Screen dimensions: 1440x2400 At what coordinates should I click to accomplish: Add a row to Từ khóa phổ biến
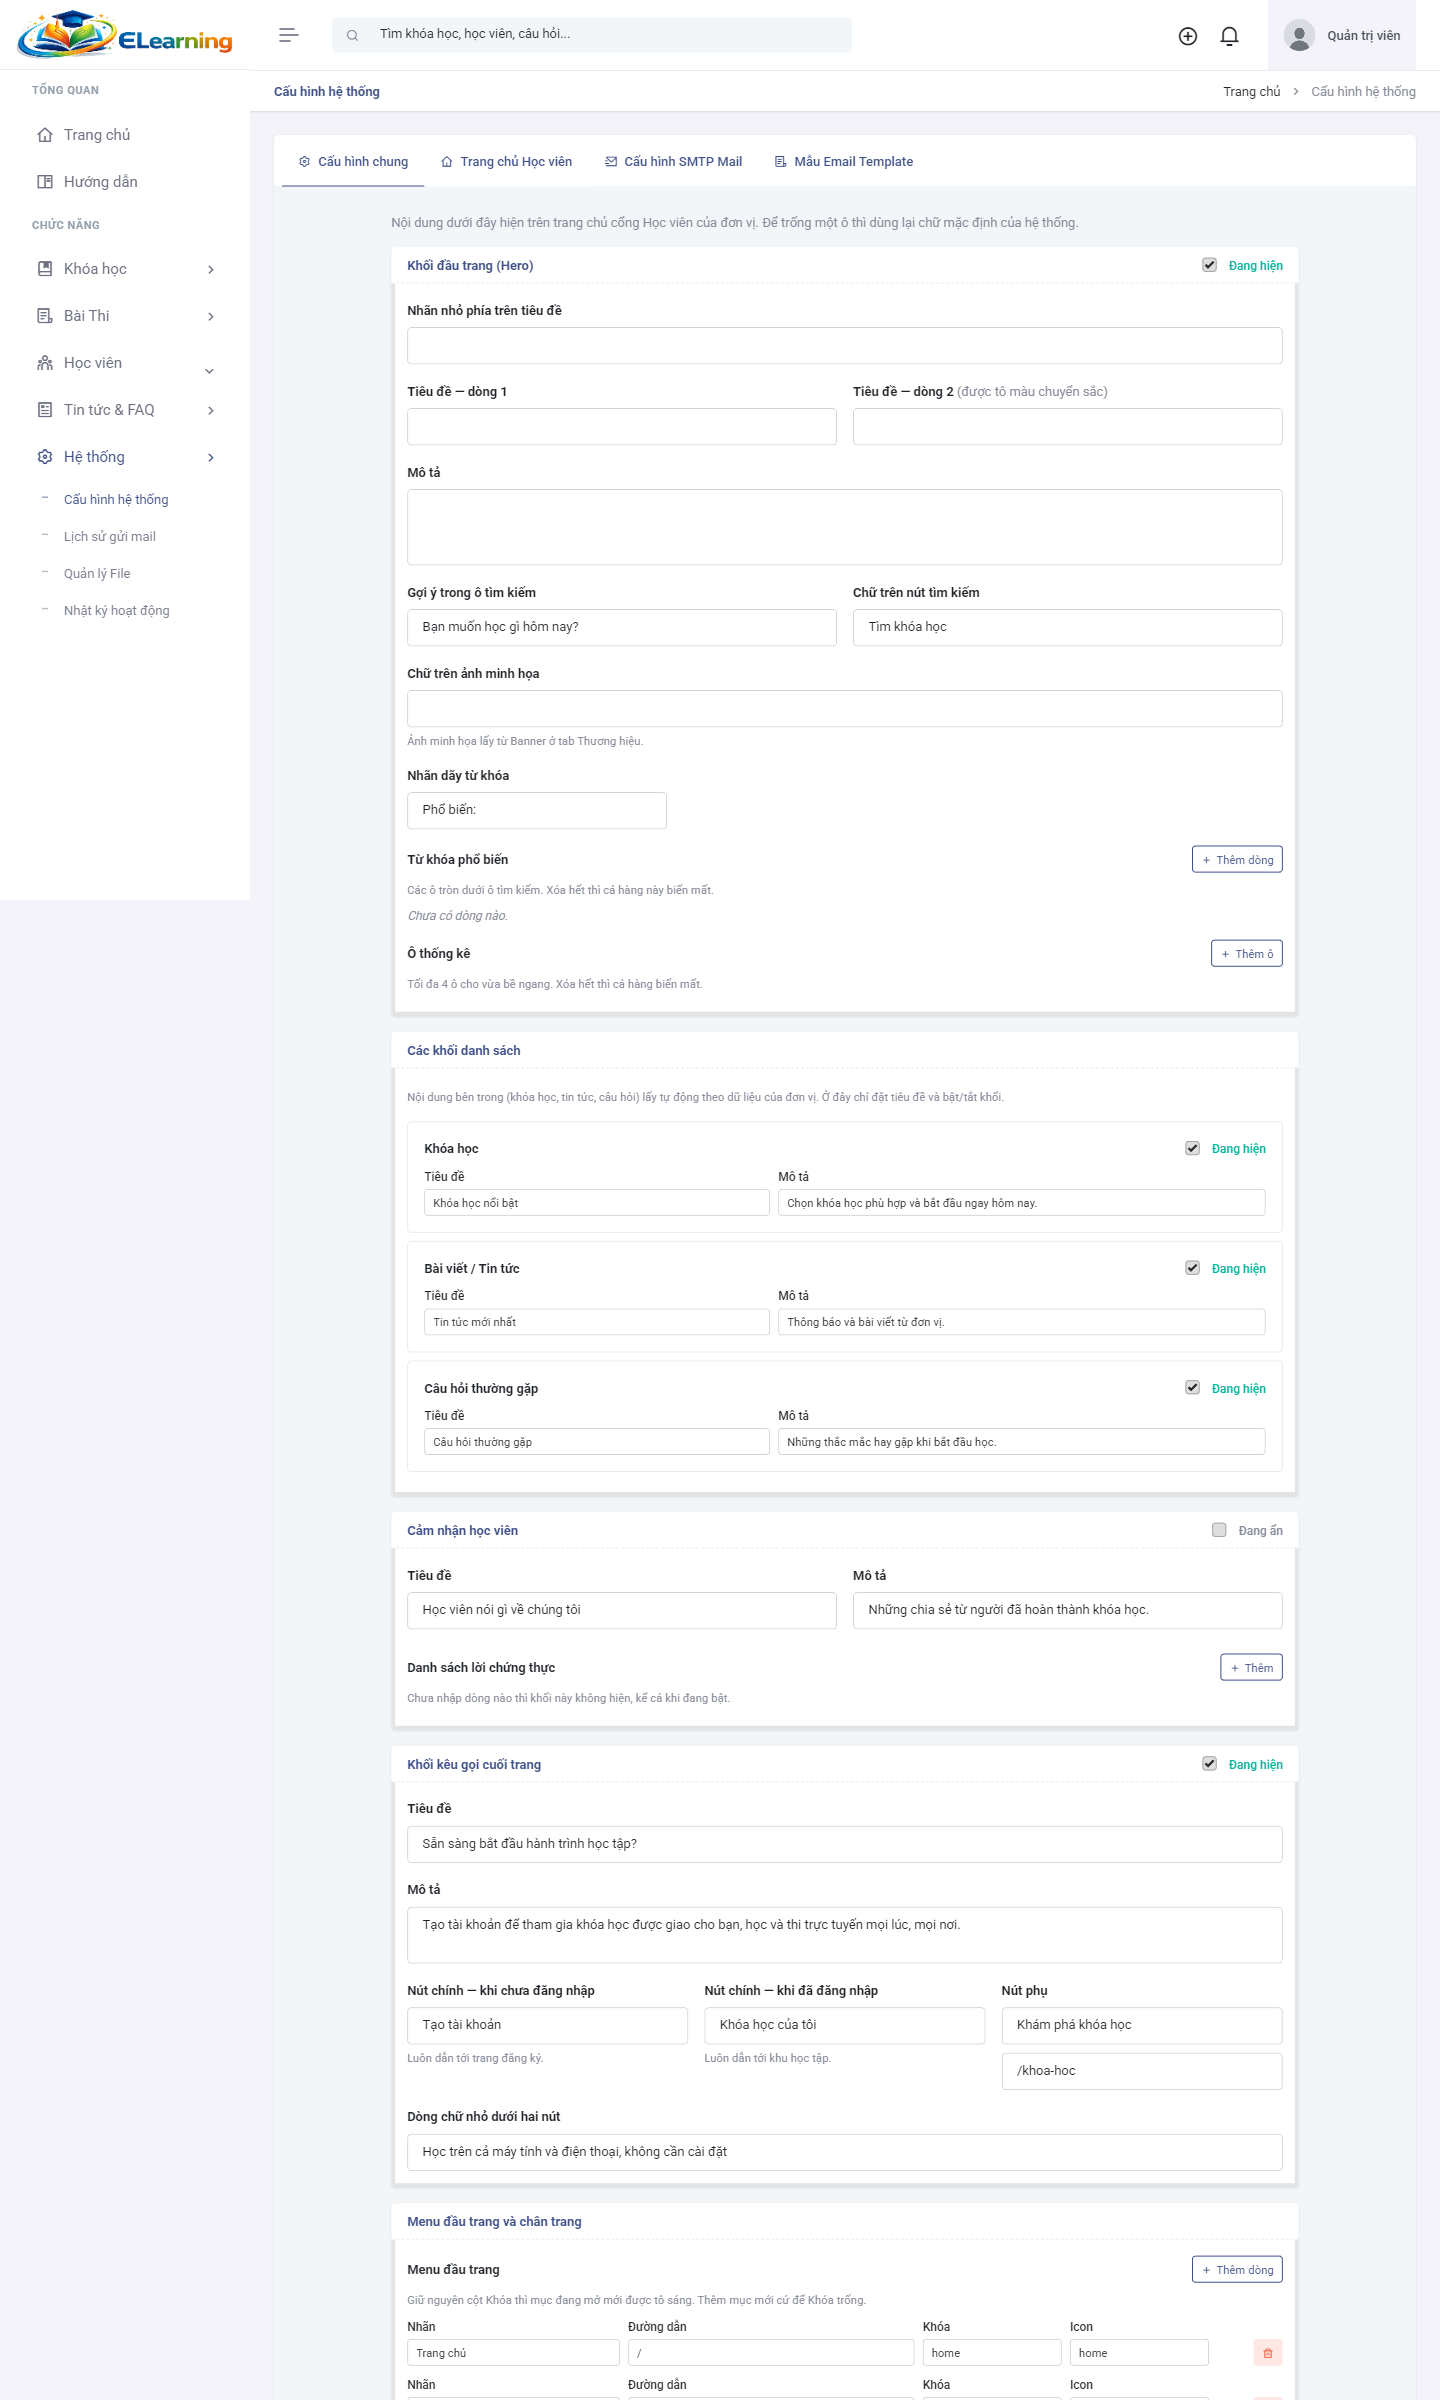(x=1237, y=860)
